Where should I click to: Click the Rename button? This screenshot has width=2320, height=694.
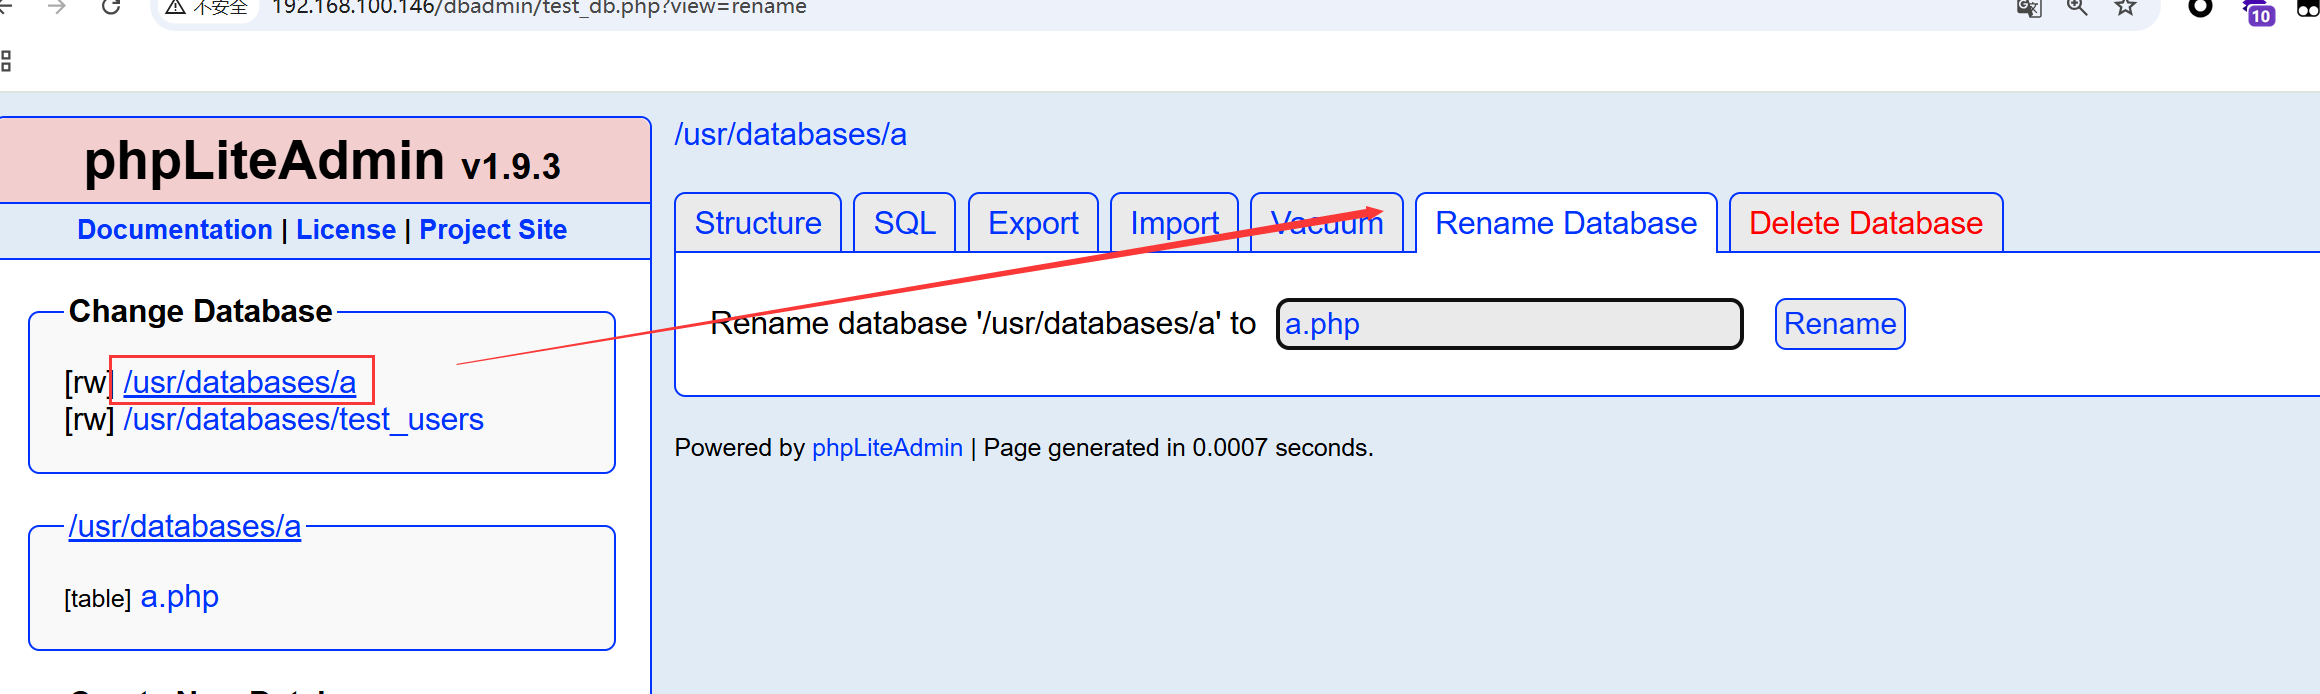(1840, 324)
